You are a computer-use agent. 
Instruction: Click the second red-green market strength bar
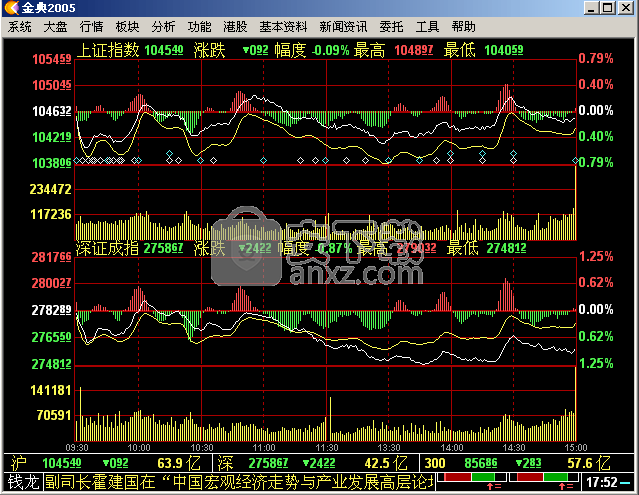[544, 477]
